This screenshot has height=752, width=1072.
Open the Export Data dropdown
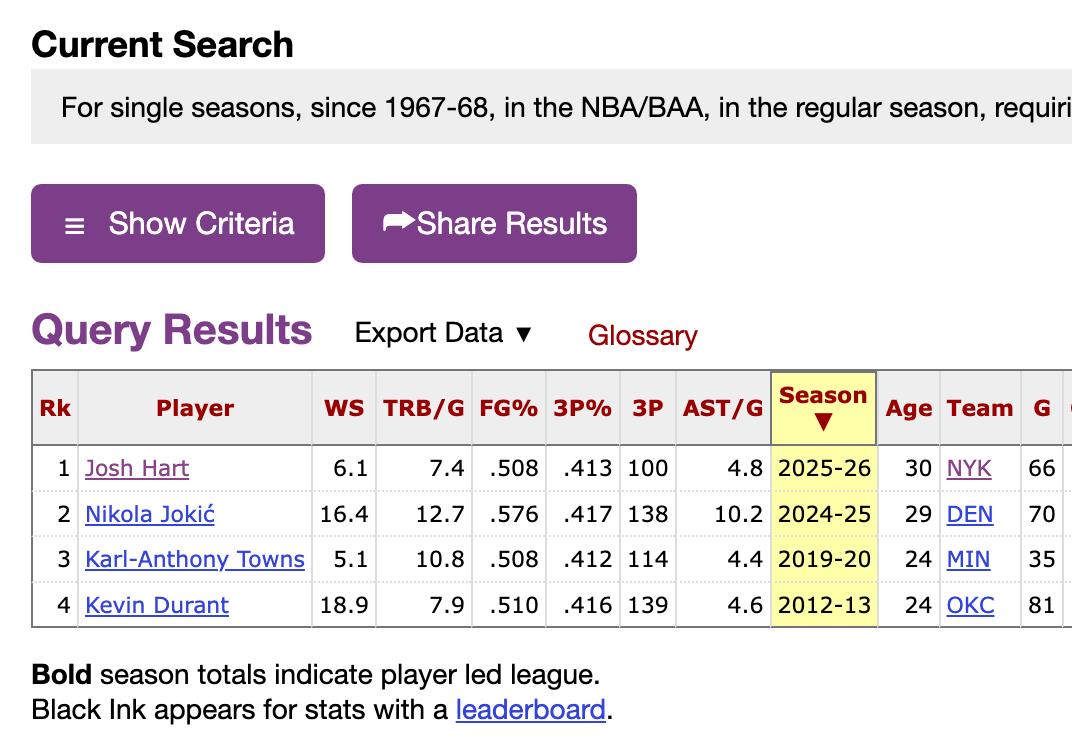click(x=443, y=334)
